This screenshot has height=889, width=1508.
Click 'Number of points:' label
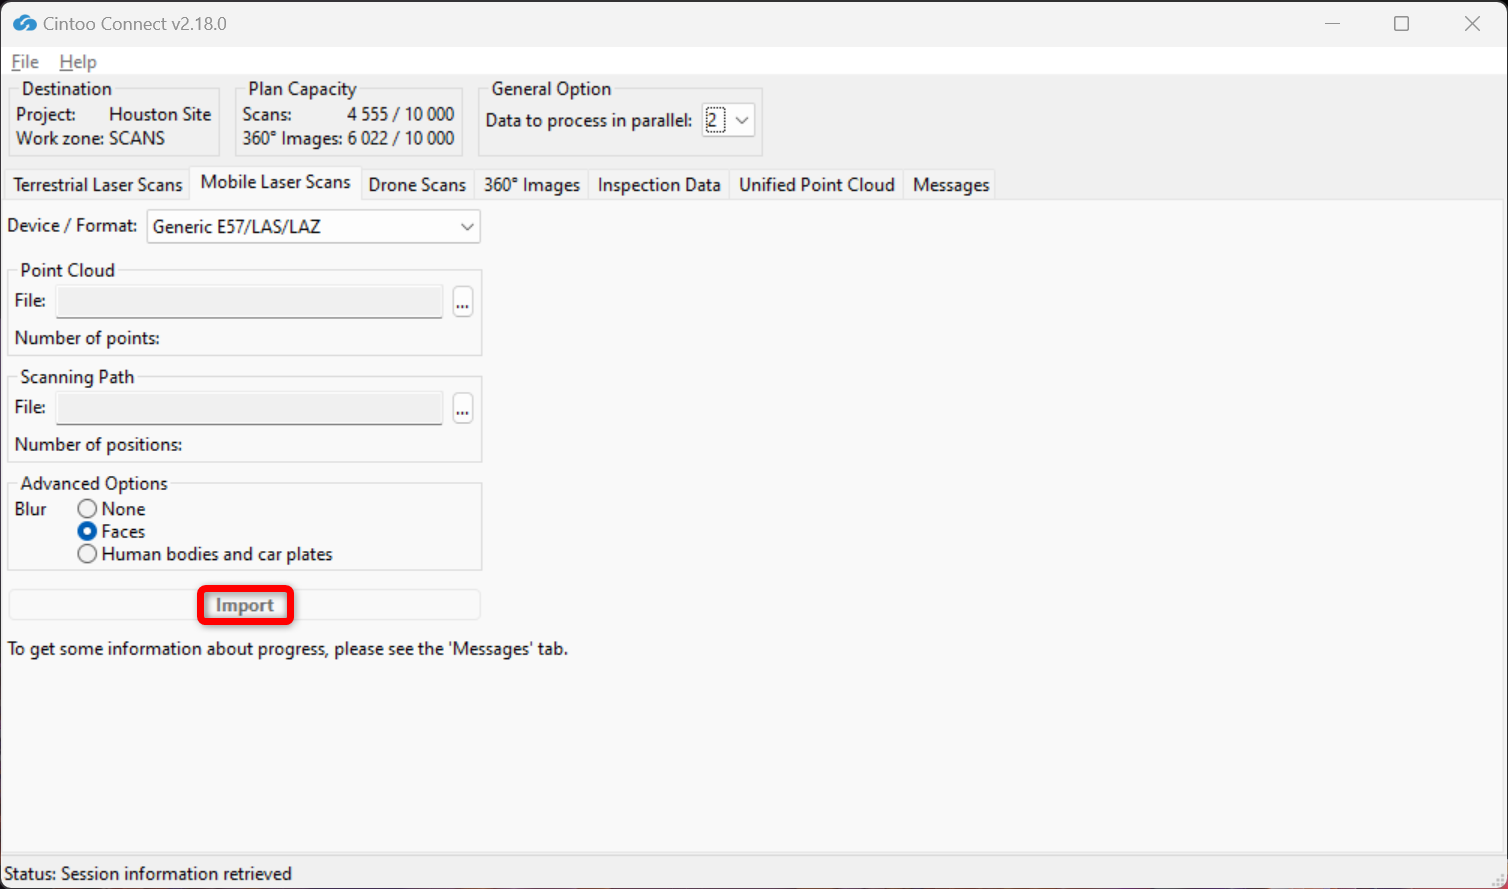pyautogui.click(x=87, y=338)
